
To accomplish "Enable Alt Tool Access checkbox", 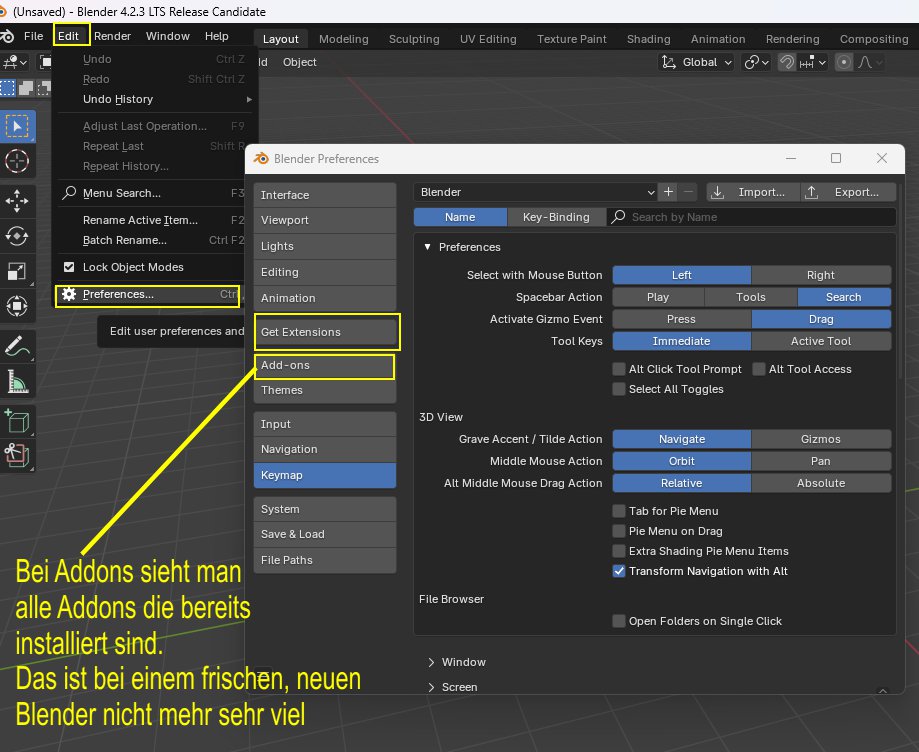I will (x=759, y=369).
